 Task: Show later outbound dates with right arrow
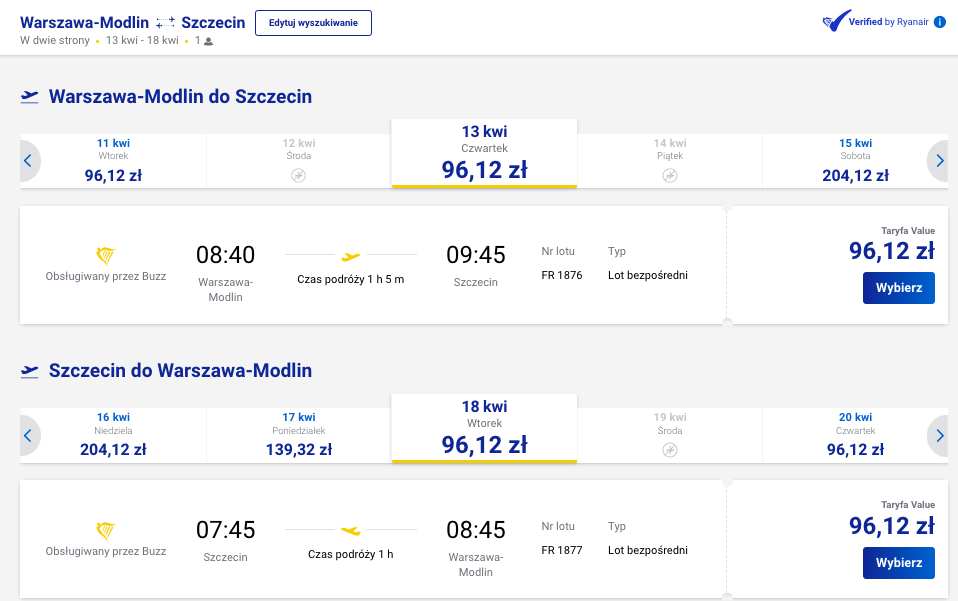pos(939,161)
